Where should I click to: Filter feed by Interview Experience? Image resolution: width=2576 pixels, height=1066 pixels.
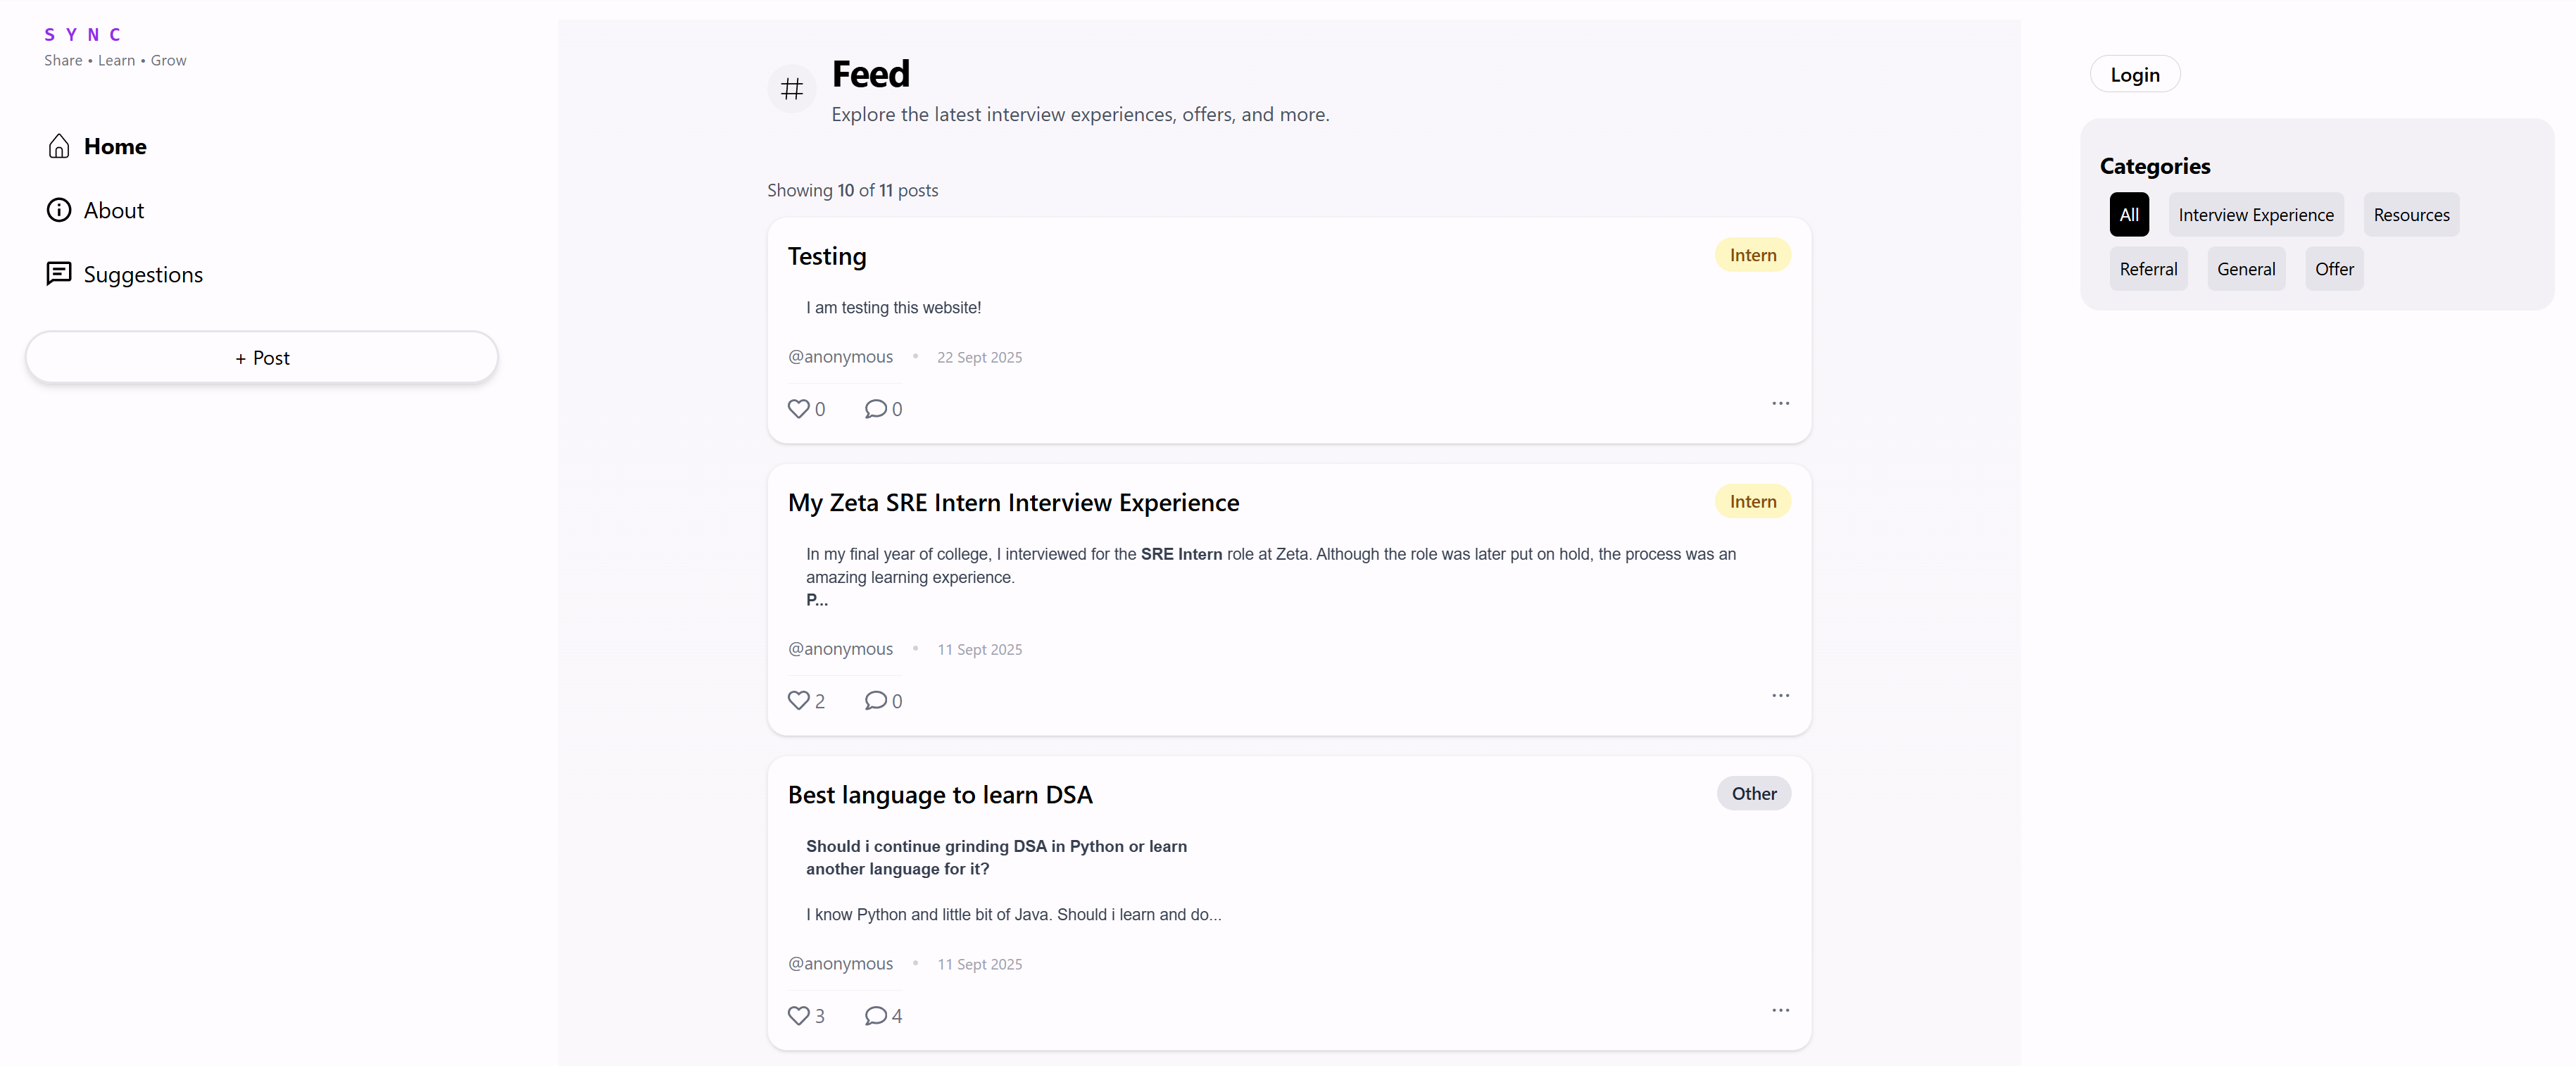pos(2255,215)
